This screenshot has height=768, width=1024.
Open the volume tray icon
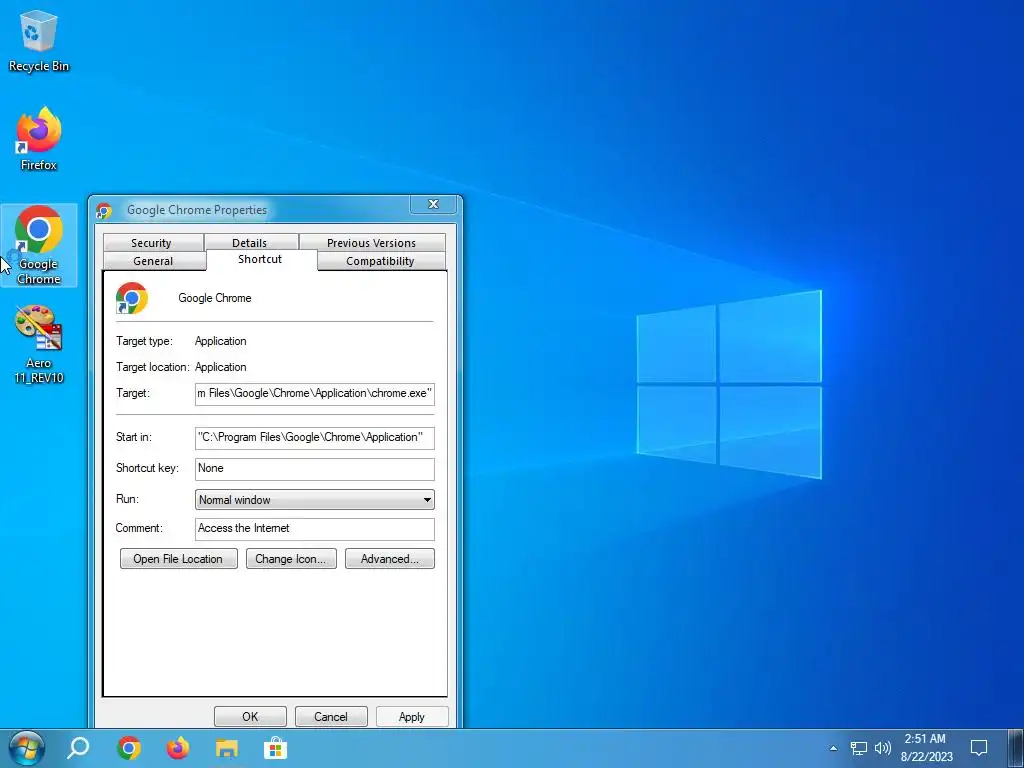882,748
